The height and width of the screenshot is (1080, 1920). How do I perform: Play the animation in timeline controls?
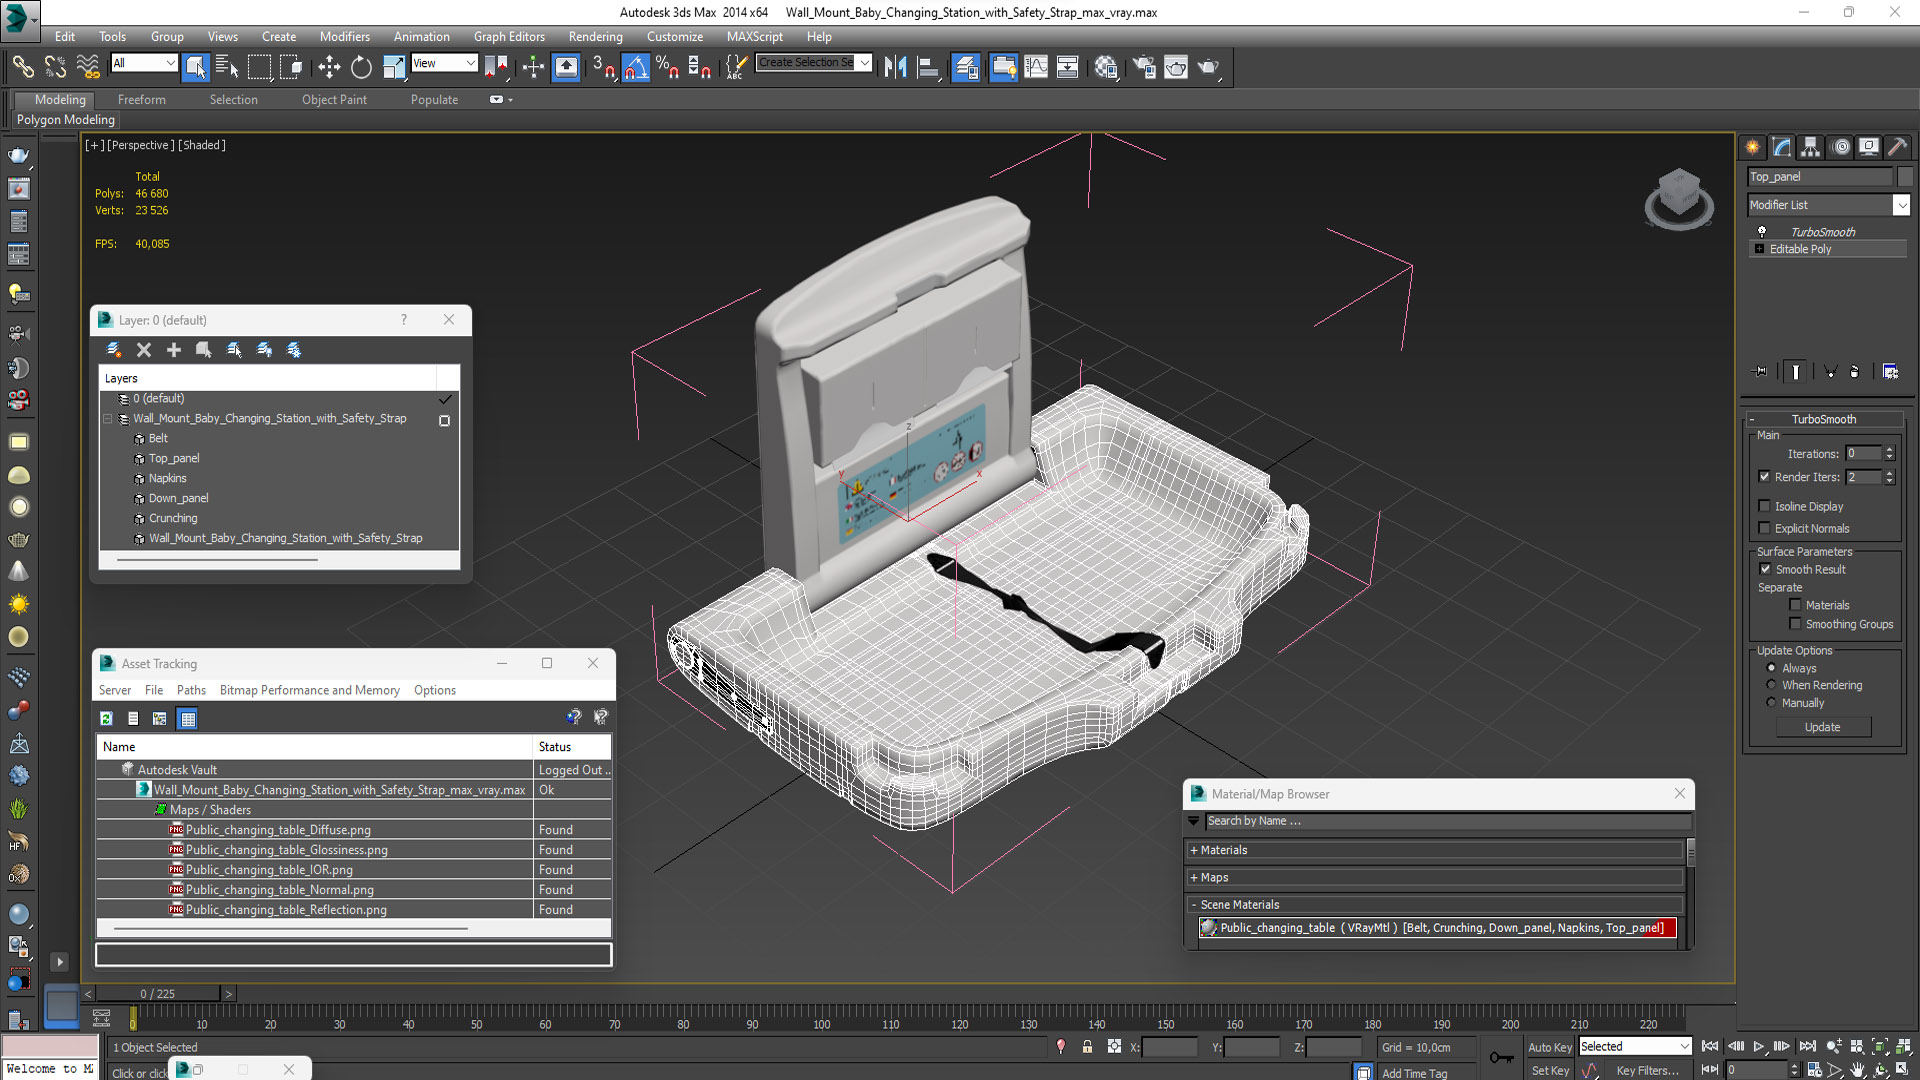click(1758, 1046)
